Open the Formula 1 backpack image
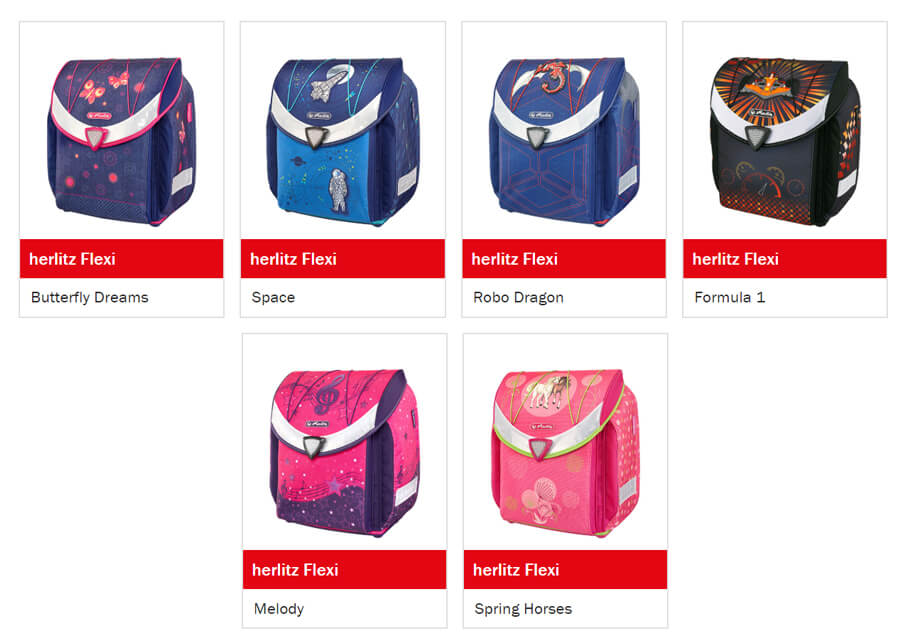Viewport: 905px width, 643px height. 785,141
